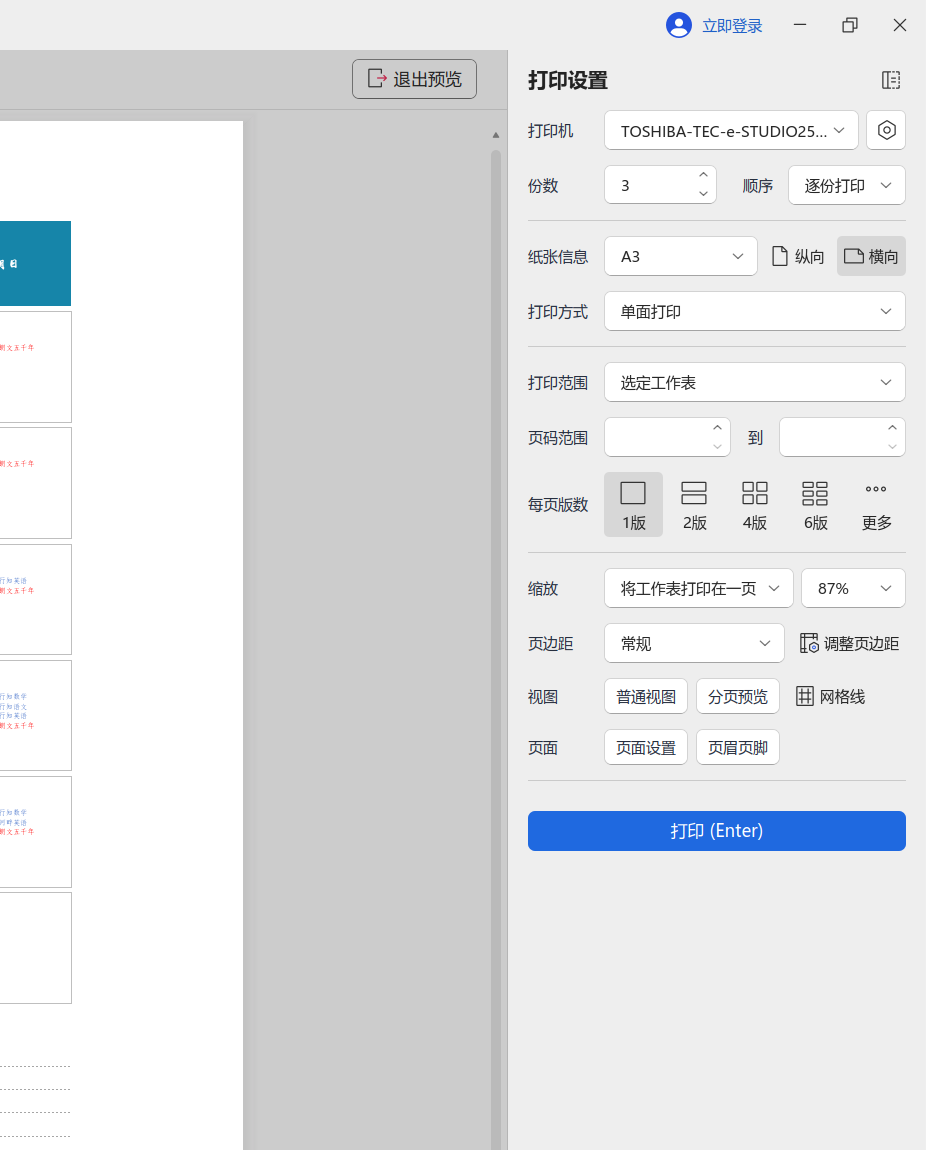The width and height of the screenshot is (926, 1150).
Task: Expand the 单面打印 print mode dropdown
Action: [x=754, y=312]
